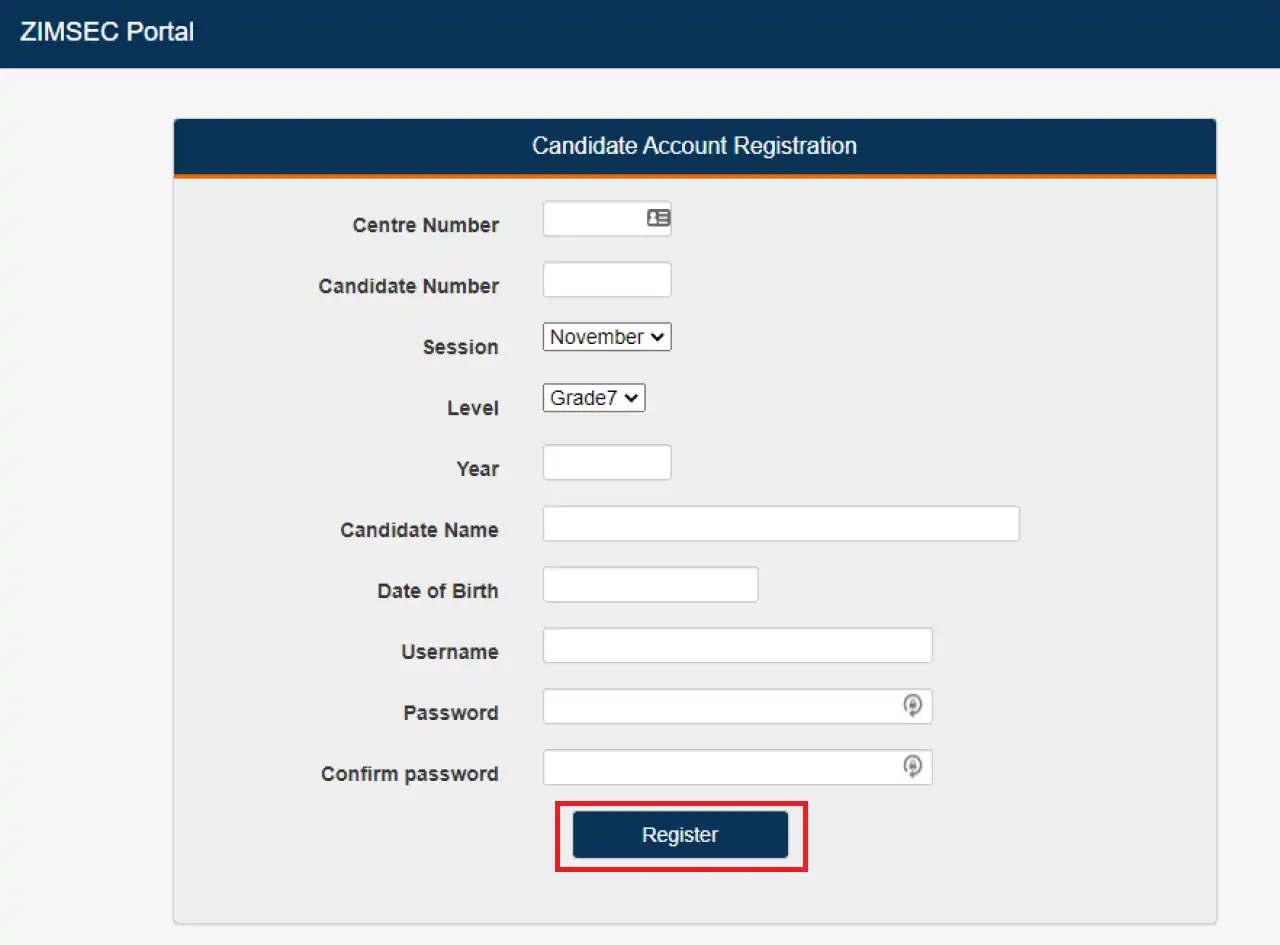Click the Session label text

[x=460, y=347]
